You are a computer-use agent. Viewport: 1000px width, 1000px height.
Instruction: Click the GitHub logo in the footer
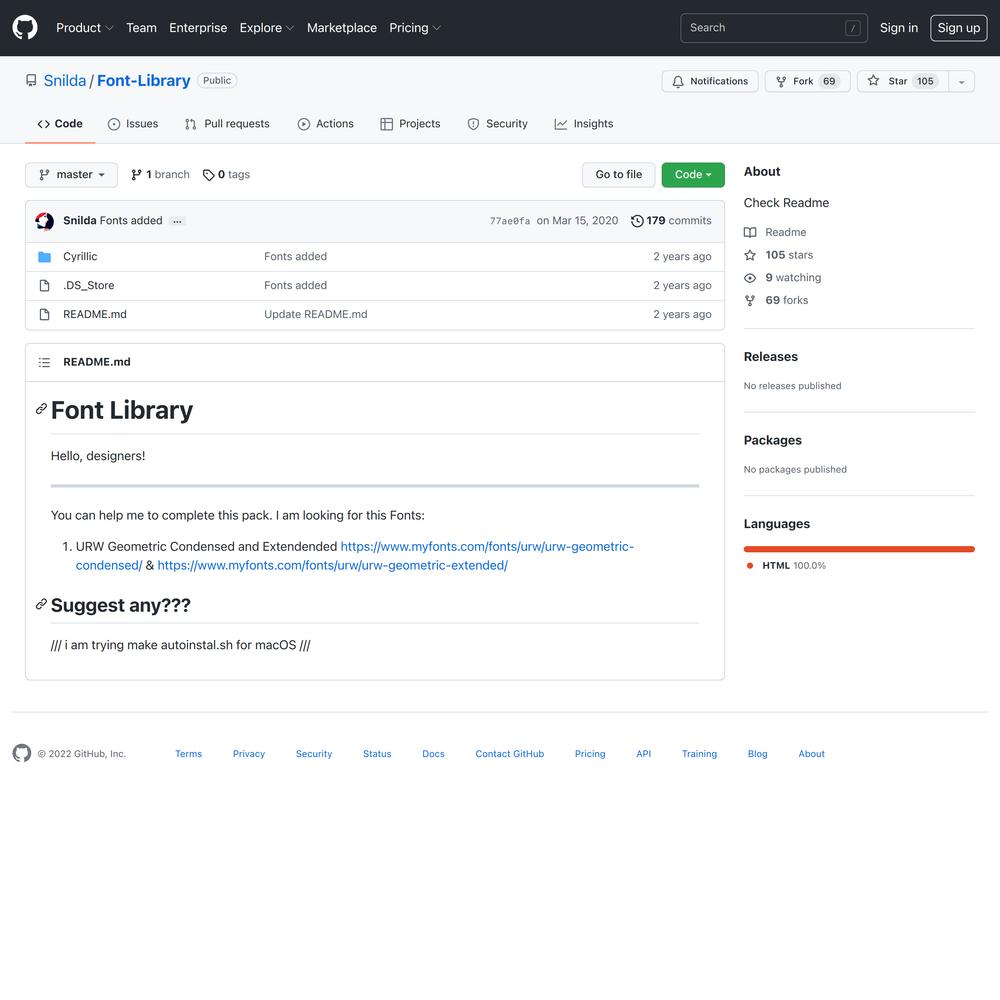22,753
